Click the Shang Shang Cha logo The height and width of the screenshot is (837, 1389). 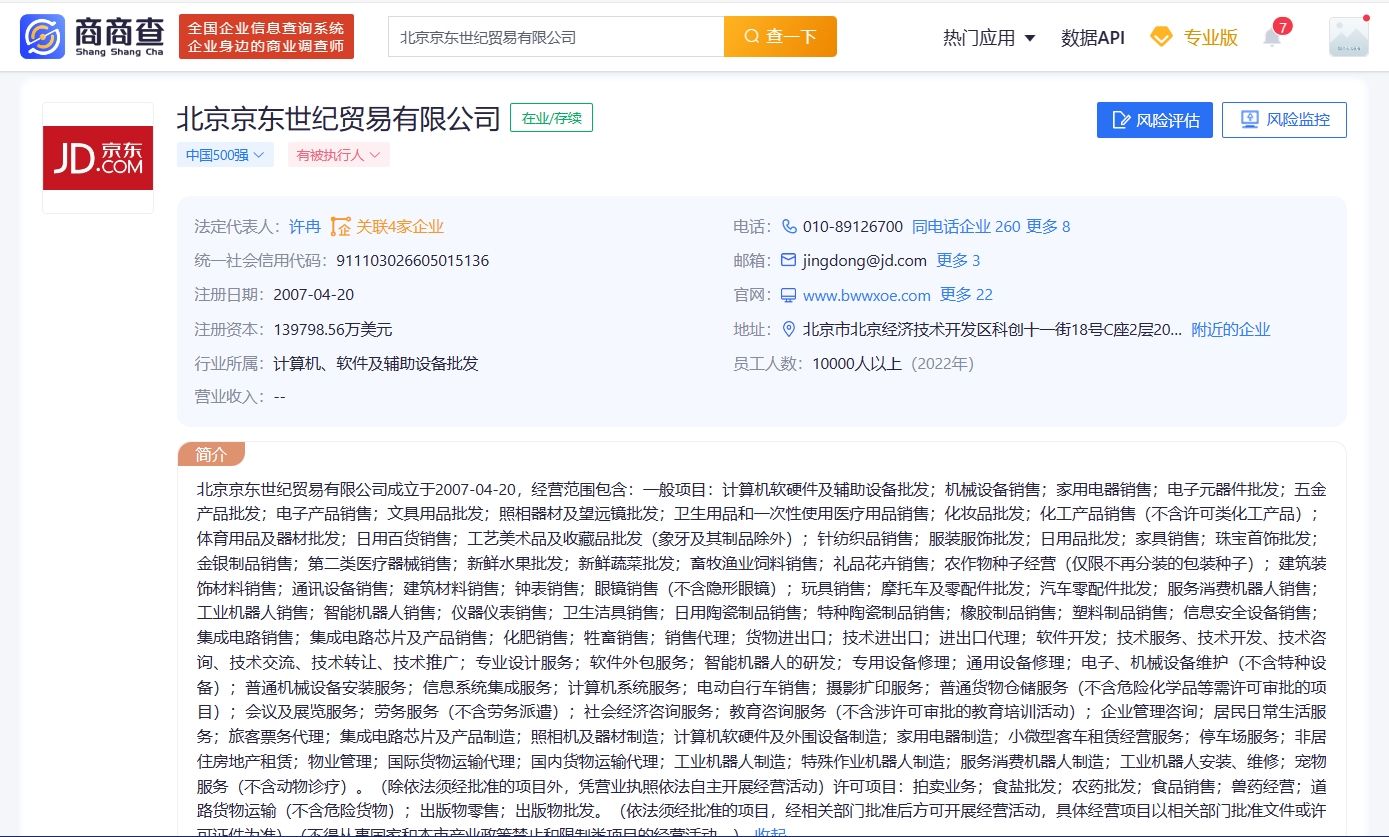click(91, 36)
